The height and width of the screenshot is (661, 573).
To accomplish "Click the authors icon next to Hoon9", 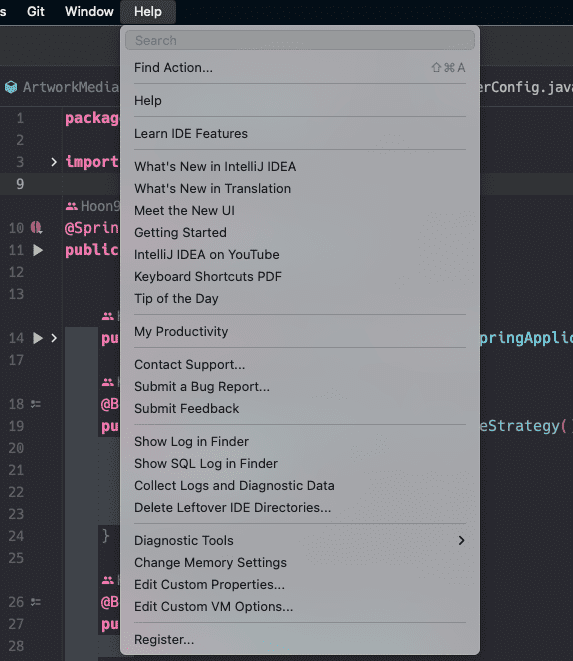I will (x=72, y=206).
